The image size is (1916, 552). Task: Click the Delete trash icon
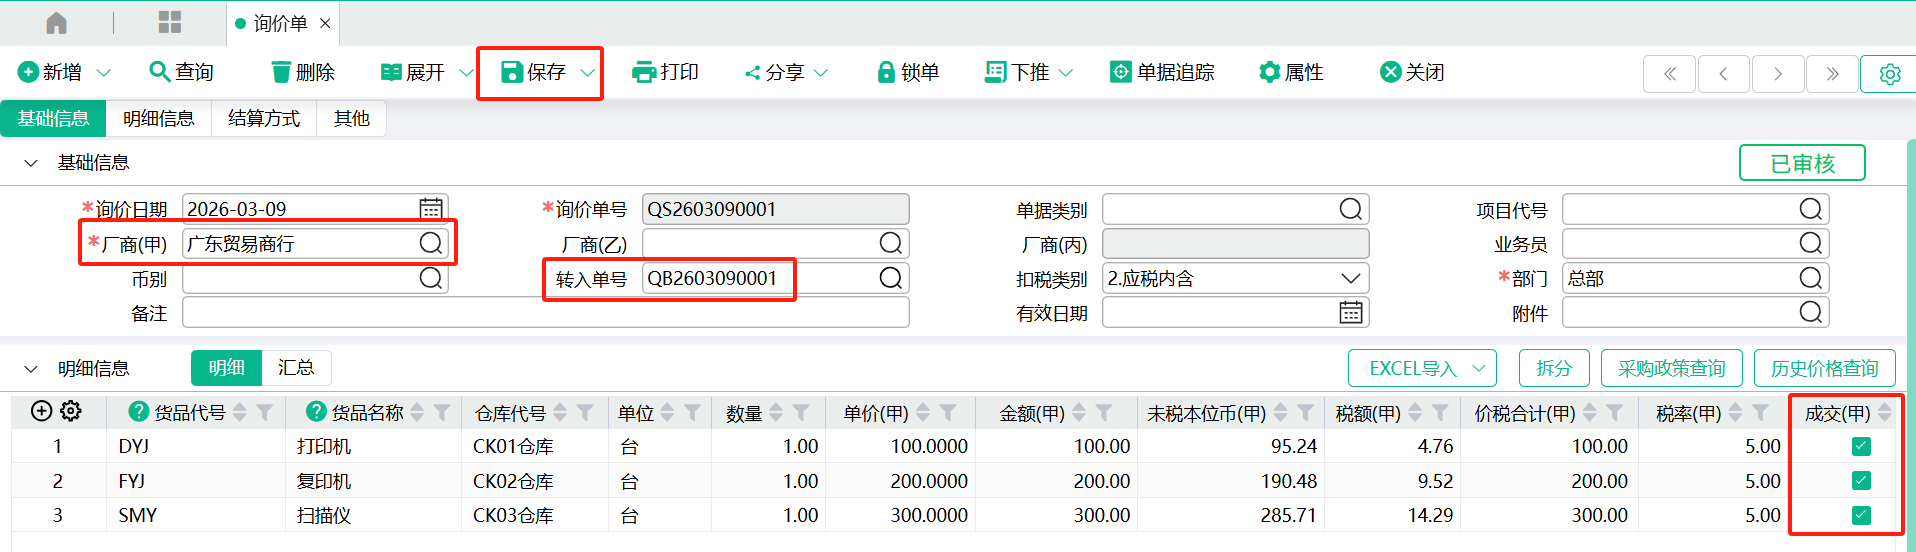coord(281,72)
